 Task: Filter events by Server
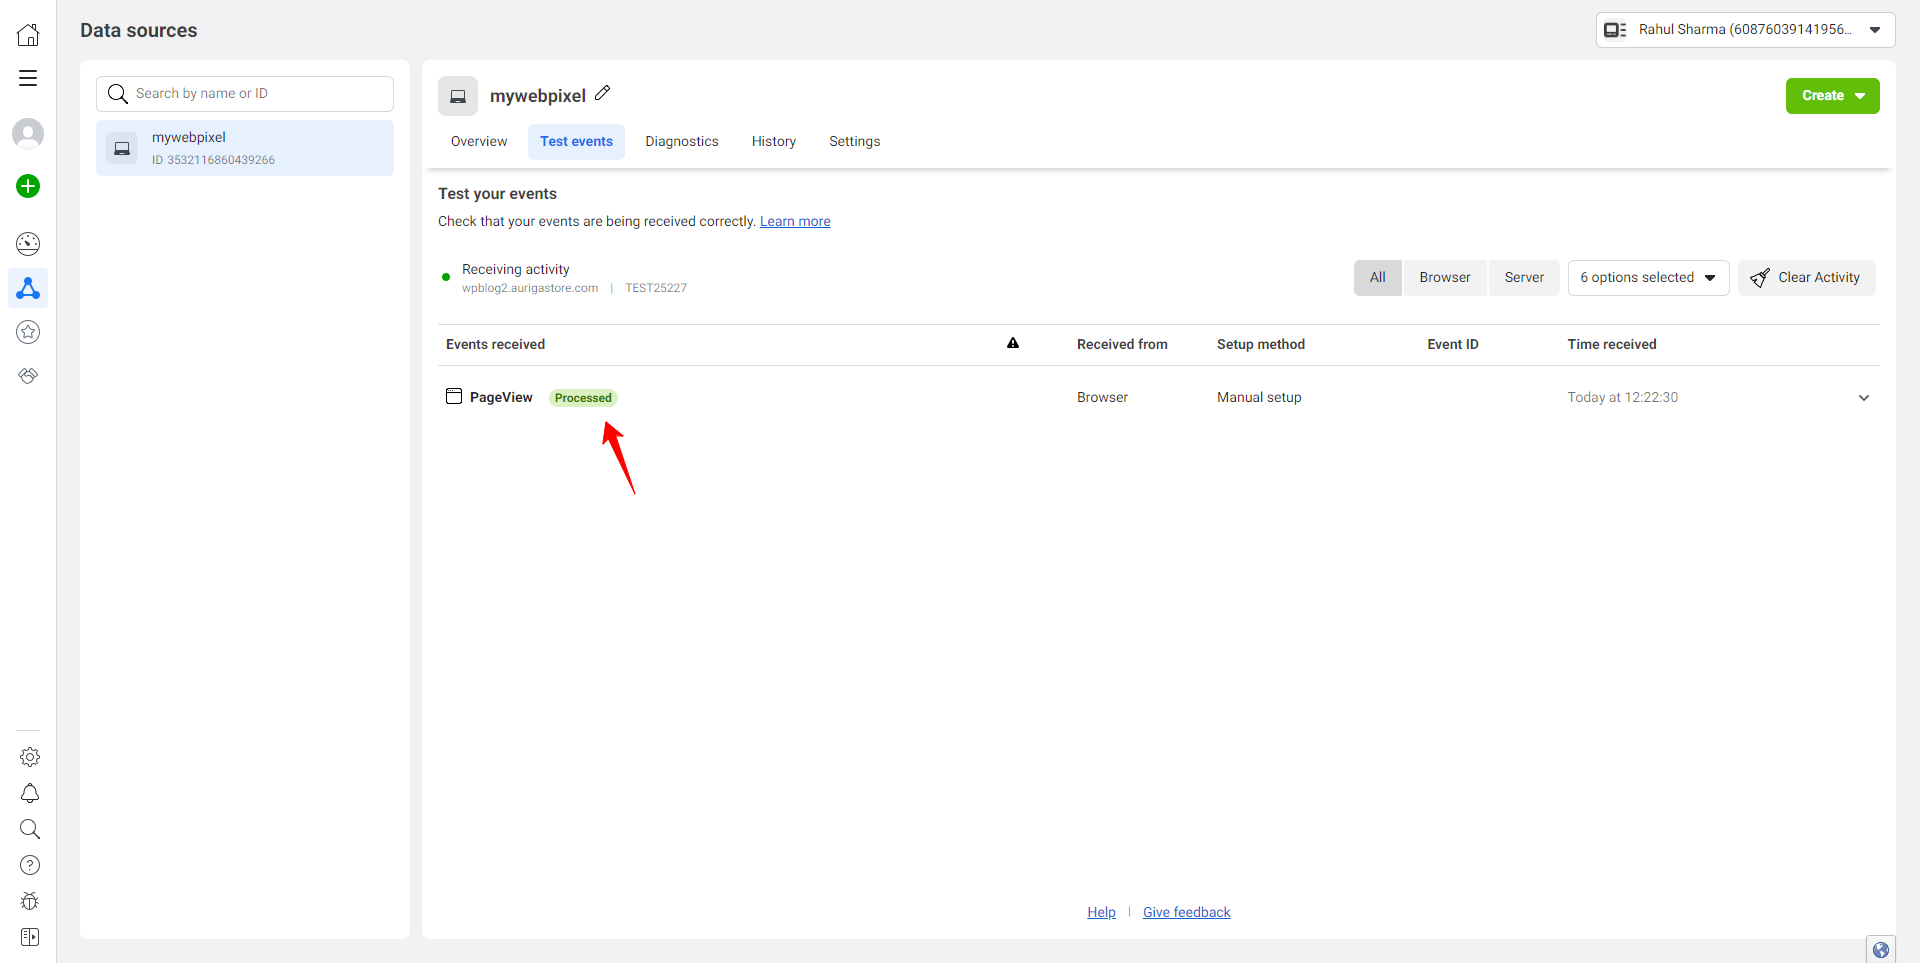click(1524, 278)
